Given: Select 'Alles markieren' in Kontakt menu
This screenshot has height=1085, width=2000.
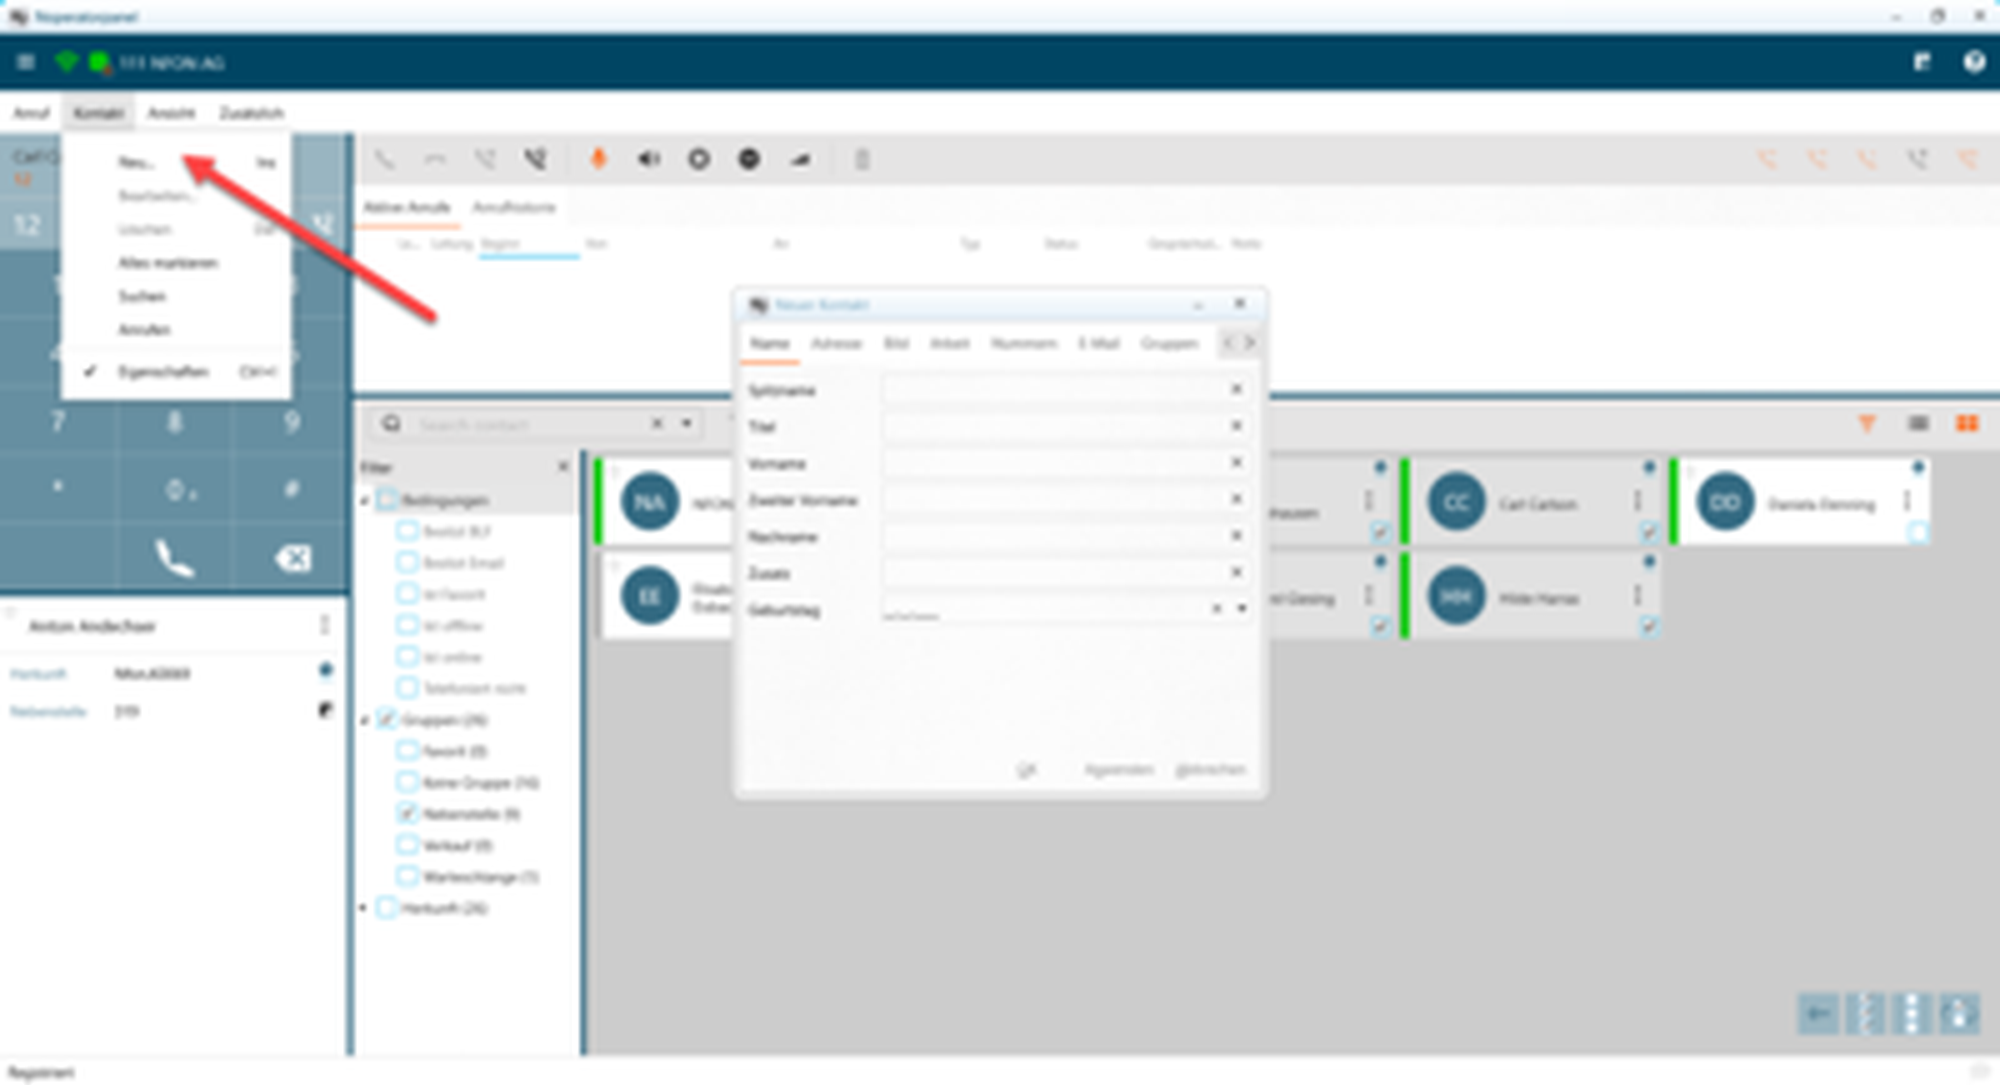Looking at the screenshot, I should point(168,263).
